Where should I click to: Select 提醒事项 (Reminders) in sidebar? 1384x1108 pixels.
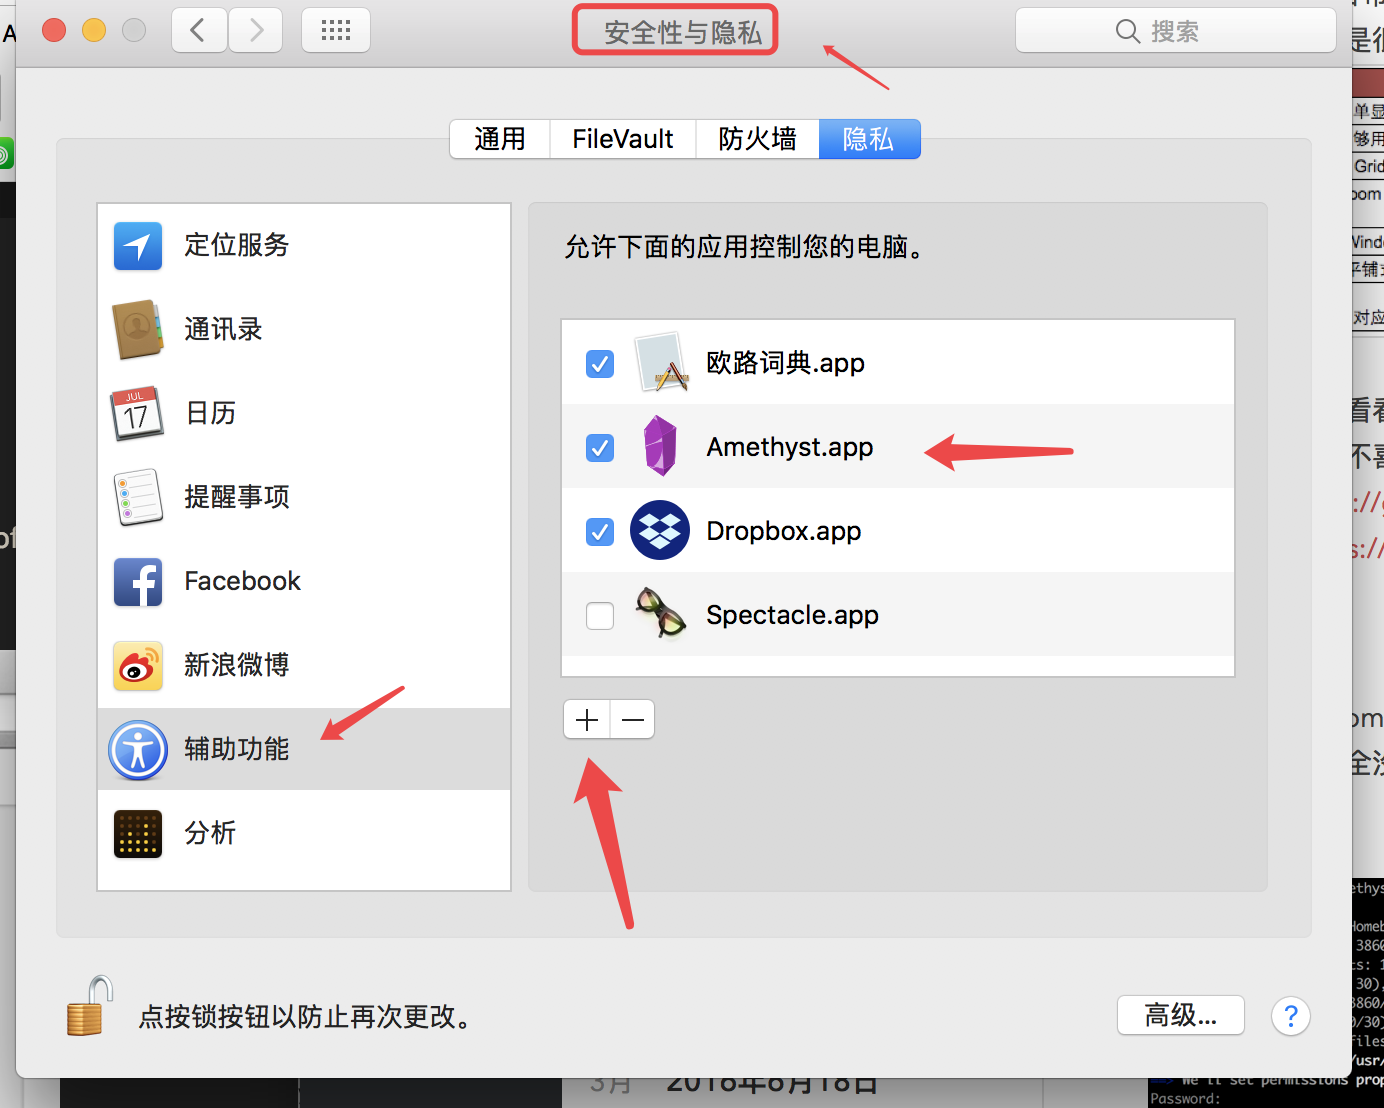[236, 497]
